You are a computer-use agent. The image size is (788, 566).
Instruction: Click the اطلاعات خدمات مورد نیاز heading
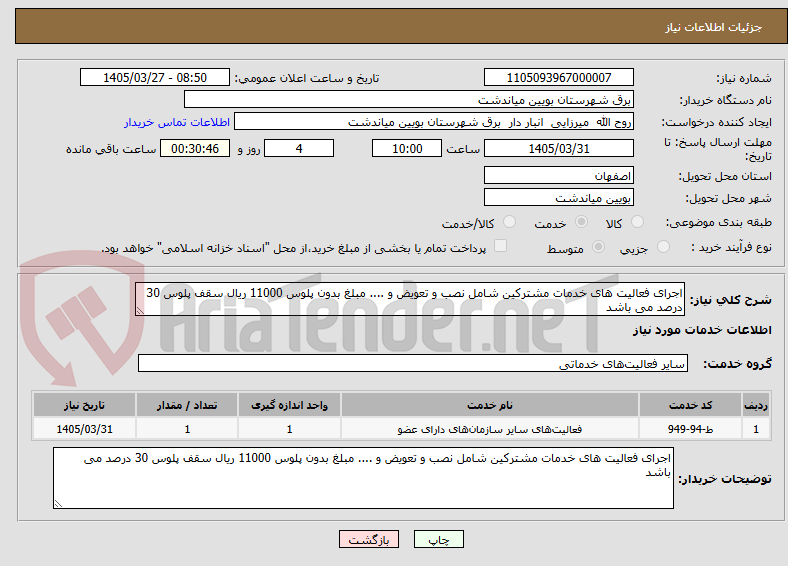click(x=702, y=330)
